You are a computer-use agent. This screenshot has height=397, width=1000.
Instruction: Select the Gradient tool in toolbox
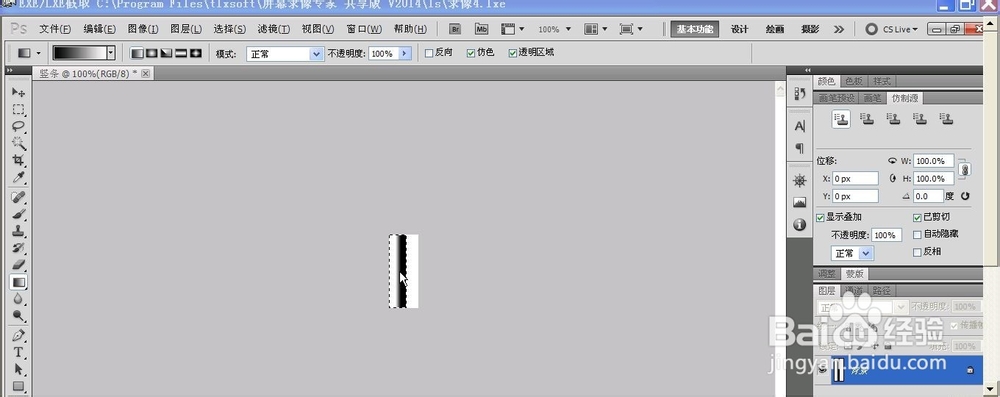(18, 281)
